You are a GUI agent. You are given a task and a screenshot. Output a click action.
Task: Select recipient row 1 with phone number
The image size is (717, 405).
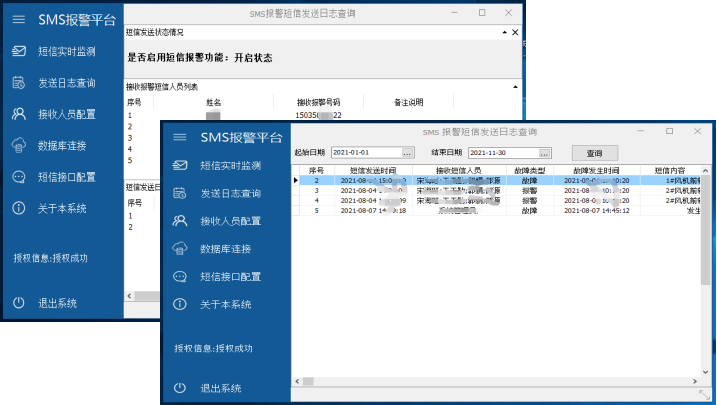tap(323, 115)
